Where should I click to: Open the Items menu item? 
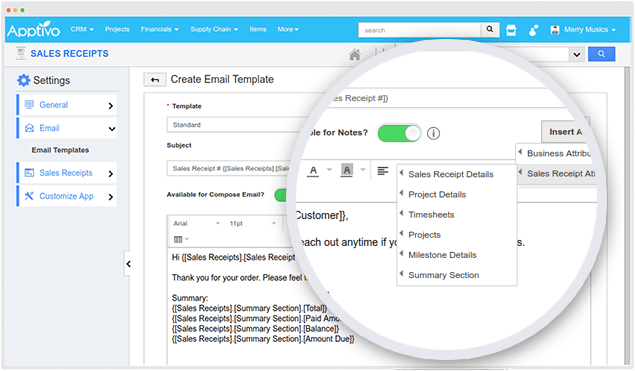pyautogui.click(x=258, y=29)
